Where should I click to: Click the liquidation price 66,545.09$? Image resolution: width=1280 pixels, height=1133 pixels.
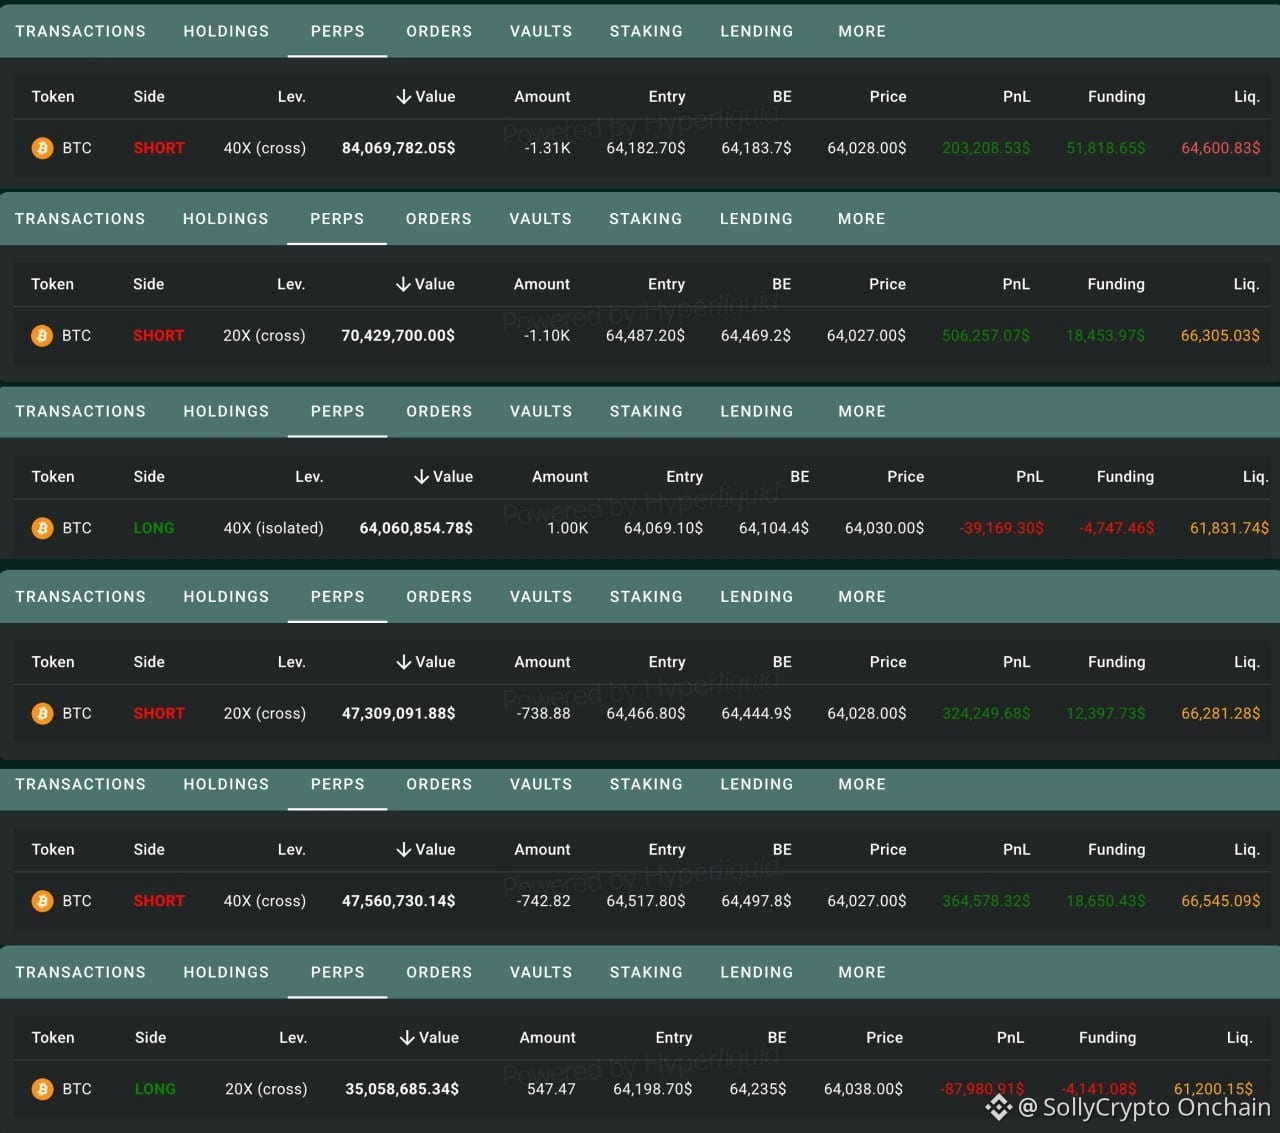(x=1221, y=901)
